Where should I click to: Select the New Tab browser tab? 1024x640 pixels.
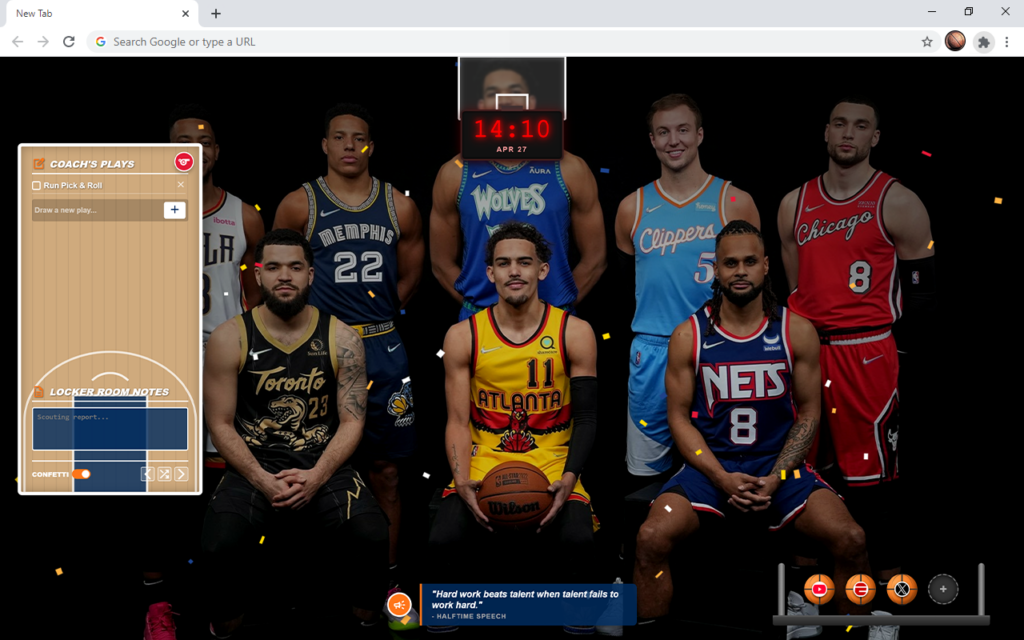(x=95, y=14)
